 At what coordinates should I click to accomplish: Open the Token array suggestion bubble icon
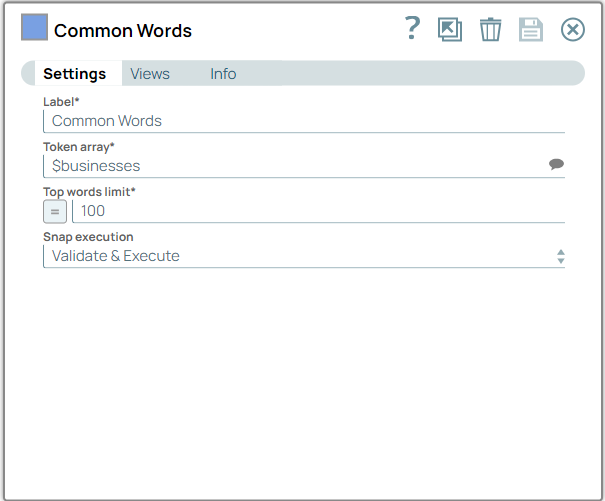coord(556,164)
